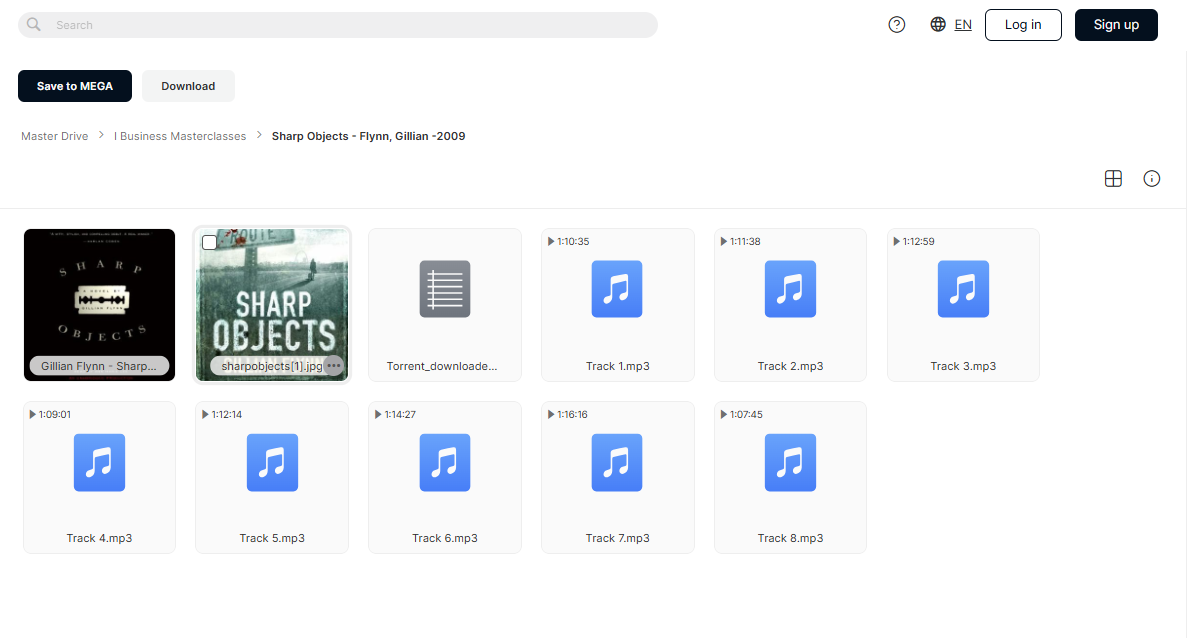Click Sharp Objects - Flynn, Gillian -2009 breadcrumb
Screen dimensions: 1187x638
click(x=369, y=136)
